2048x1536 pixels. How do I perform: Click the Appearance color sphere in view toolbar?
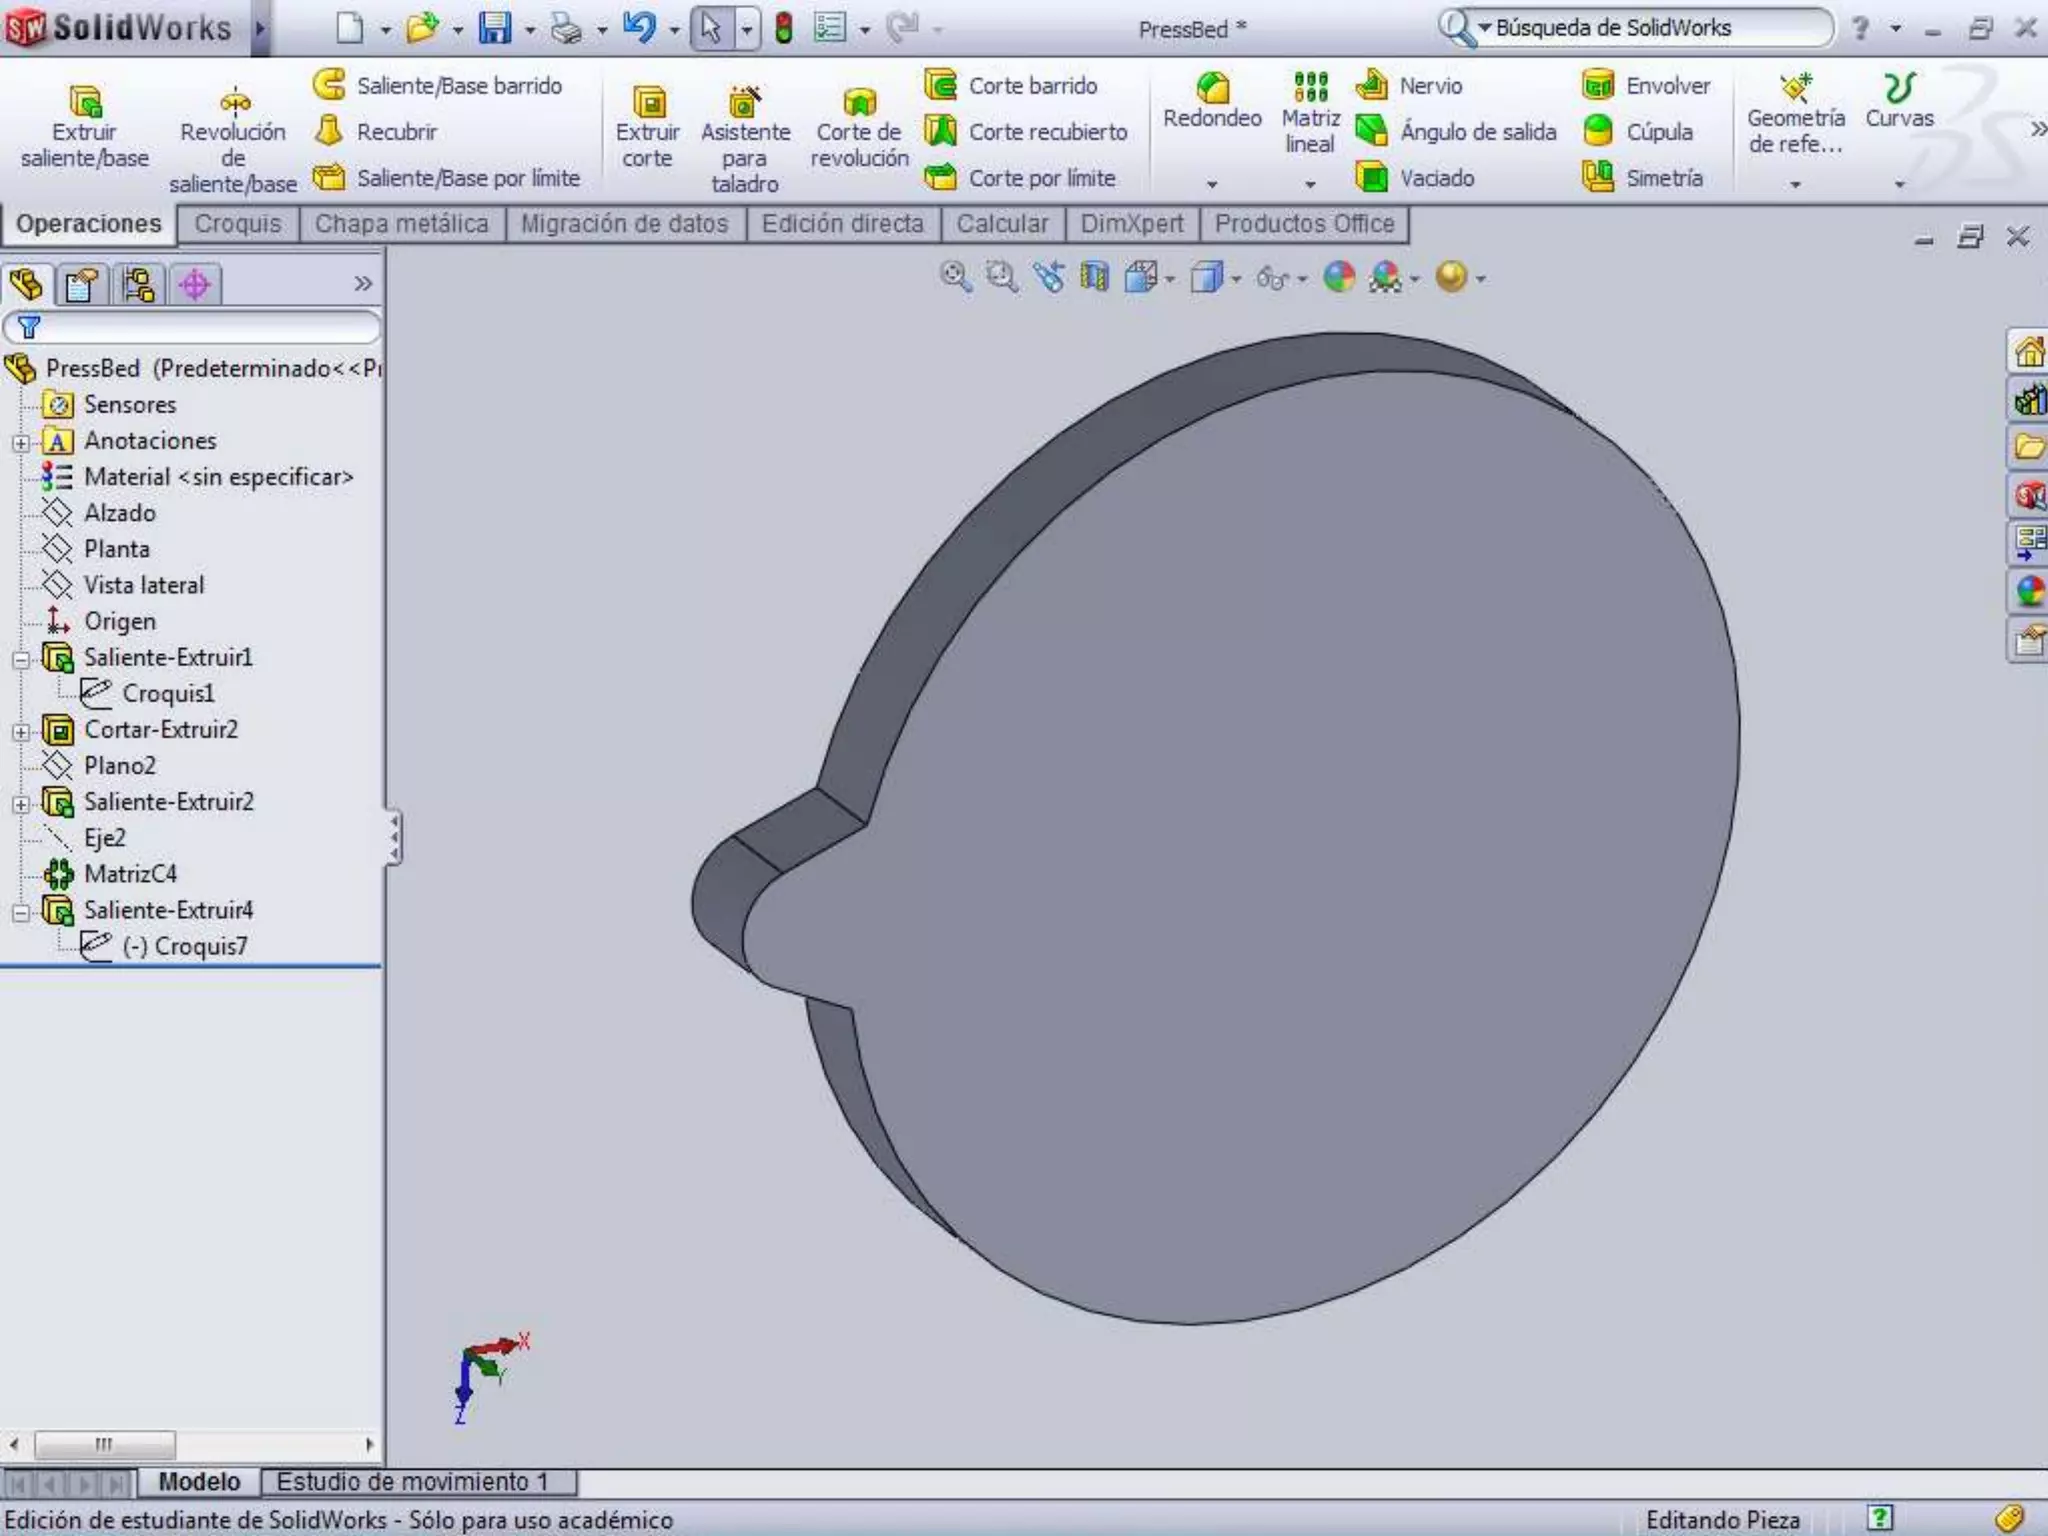[1339, 277]
